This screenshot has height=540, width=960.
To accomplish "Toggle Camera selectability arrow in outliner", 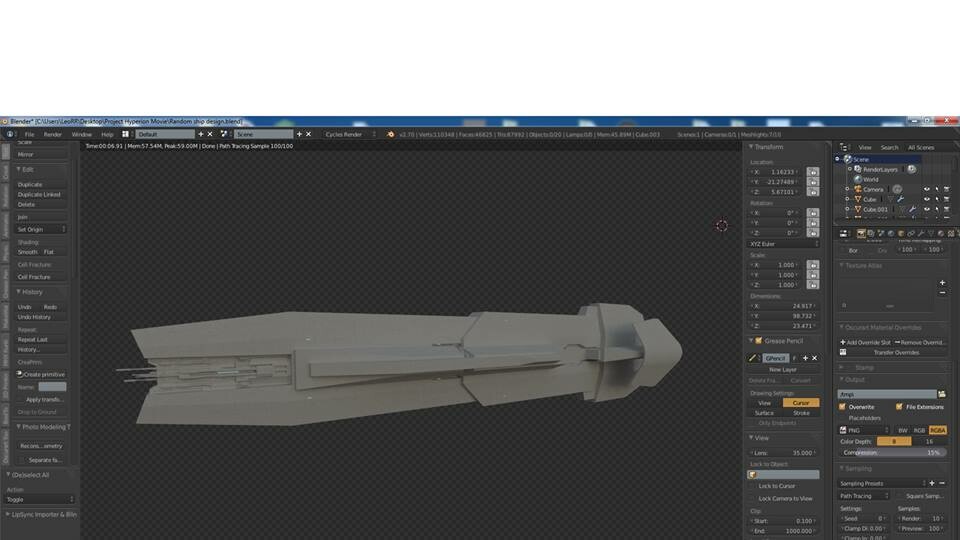I will tap(937, 189).
